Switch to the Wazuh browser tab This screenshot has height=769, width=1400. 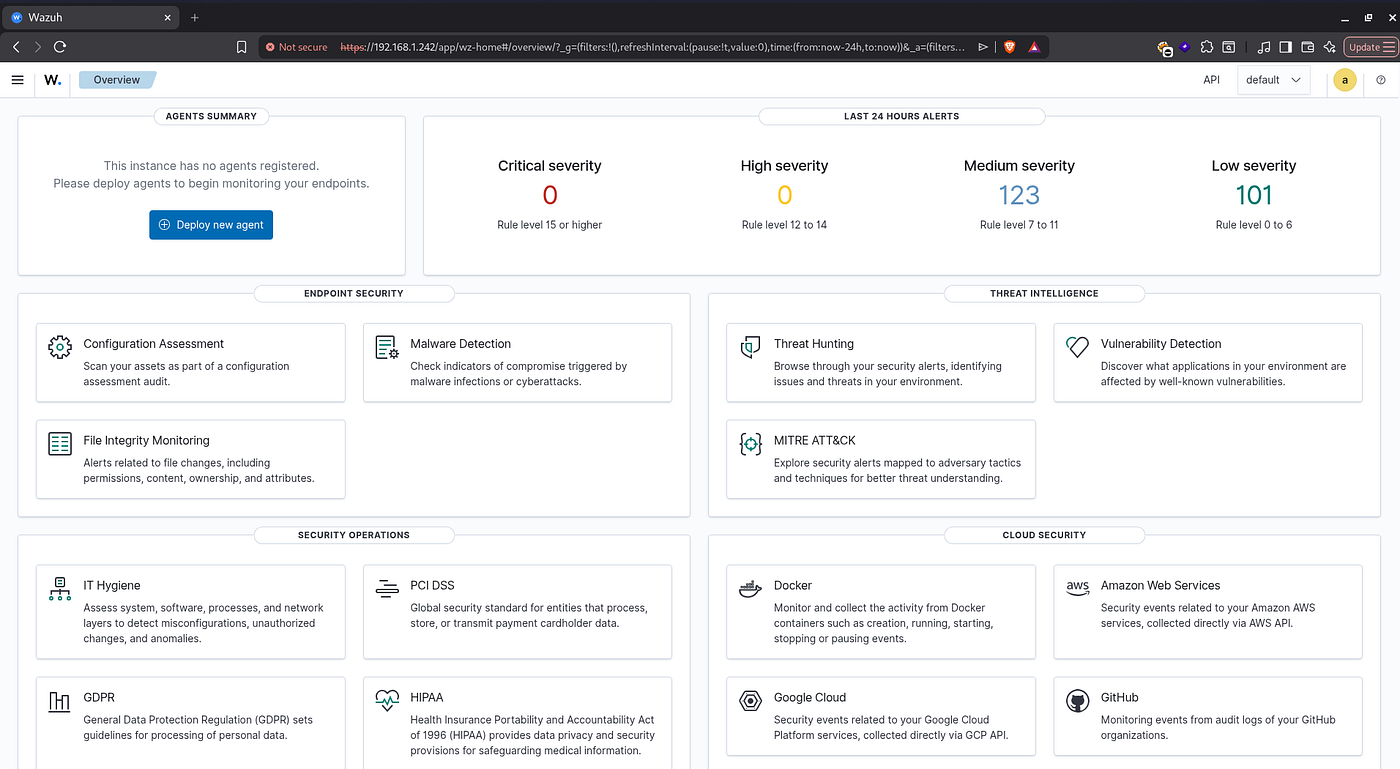(x=89, y=17)
